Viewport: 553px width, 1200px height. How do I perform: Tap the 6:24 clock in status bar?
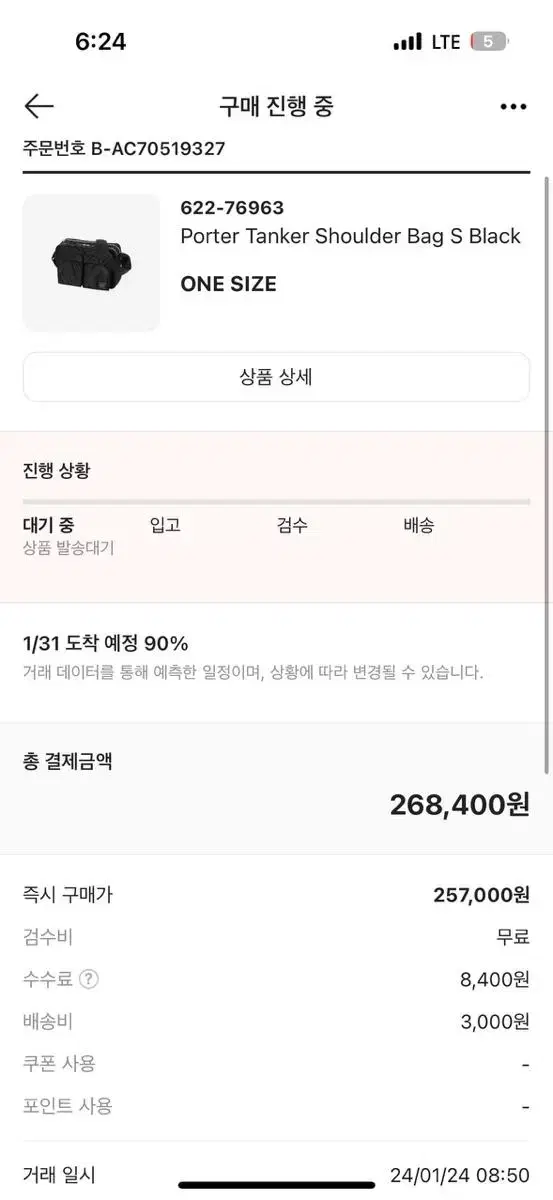coord(101,42)
